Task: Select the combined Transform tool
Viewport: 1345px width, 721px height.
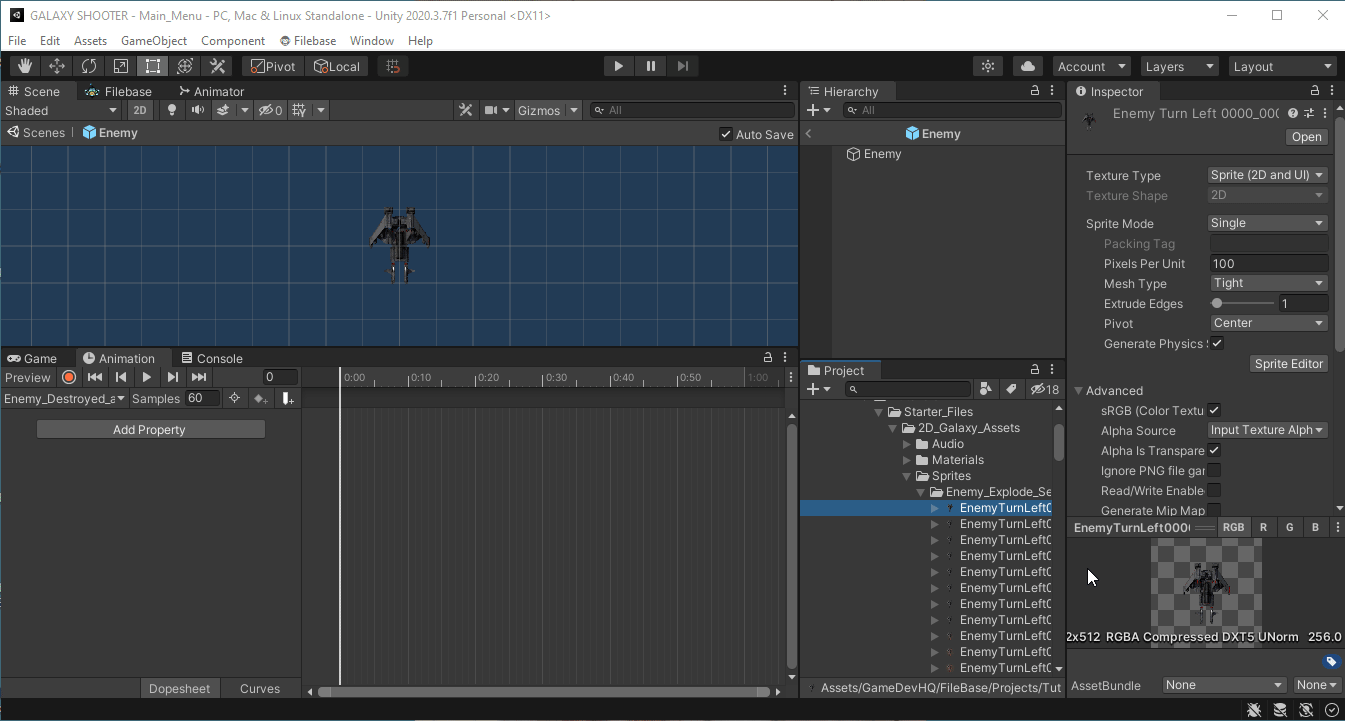Action: [x=185, y=66]
